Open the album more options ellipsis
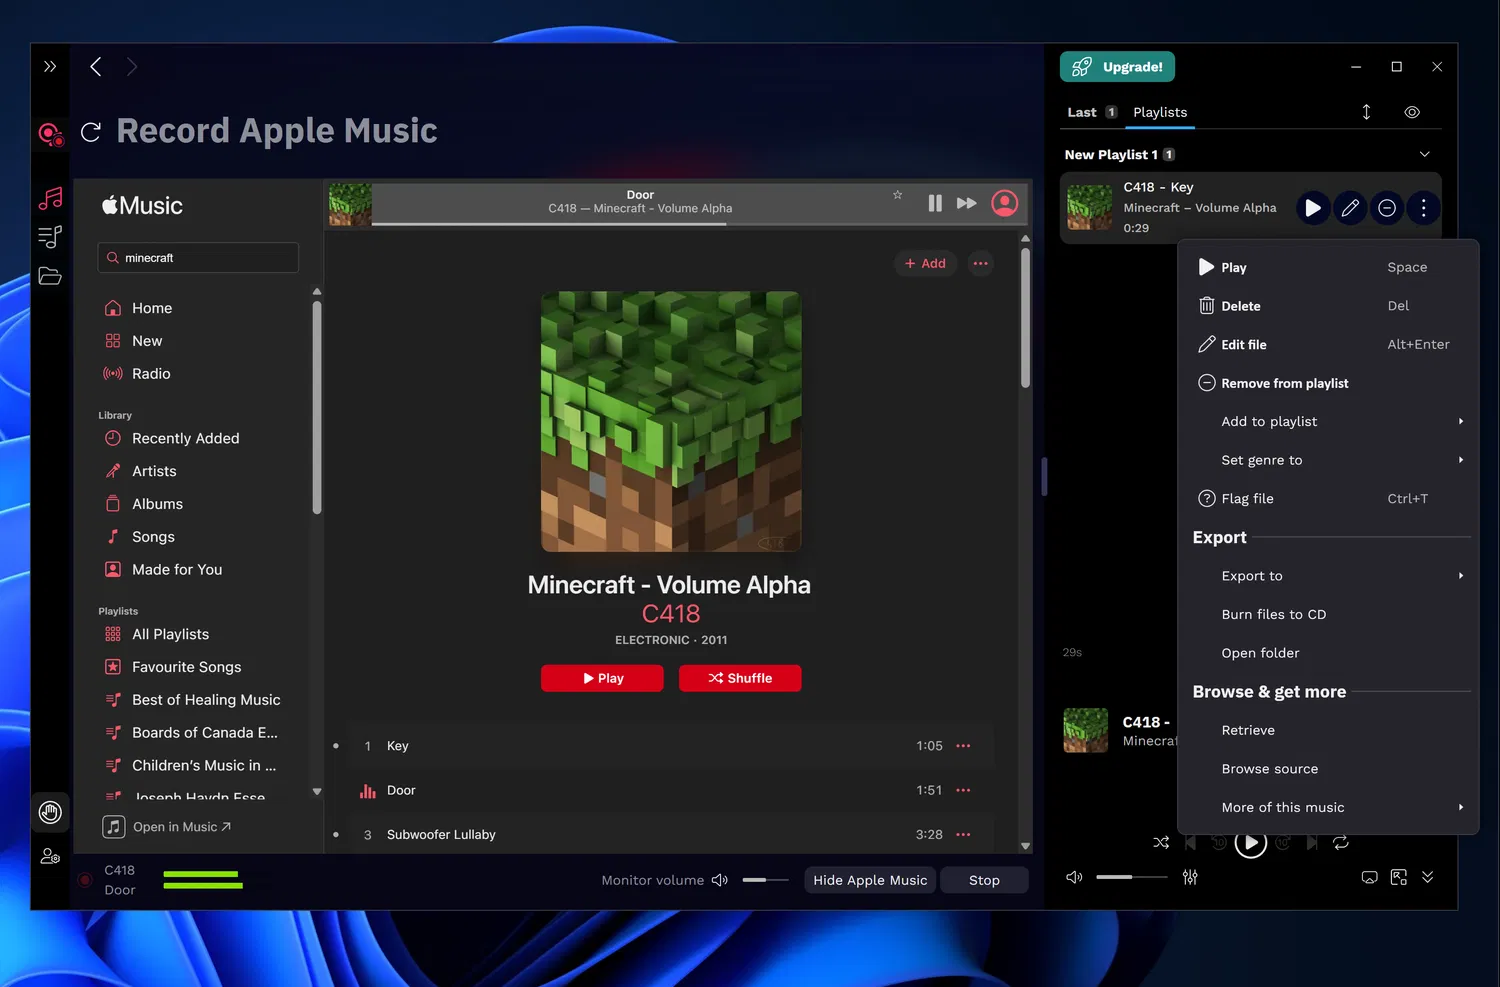This screenshot has height=987, width=1500. click(x=981, y=263)
